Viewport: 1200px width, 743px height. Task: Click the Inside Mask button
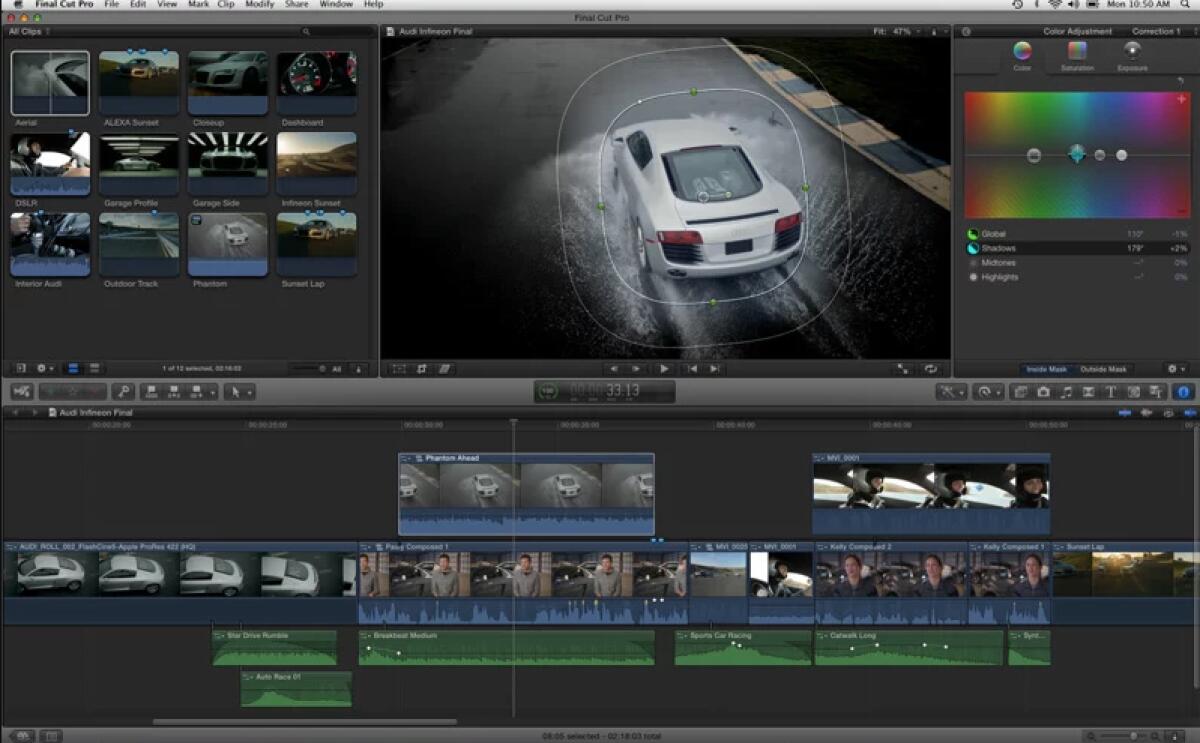pos(1046,368)
